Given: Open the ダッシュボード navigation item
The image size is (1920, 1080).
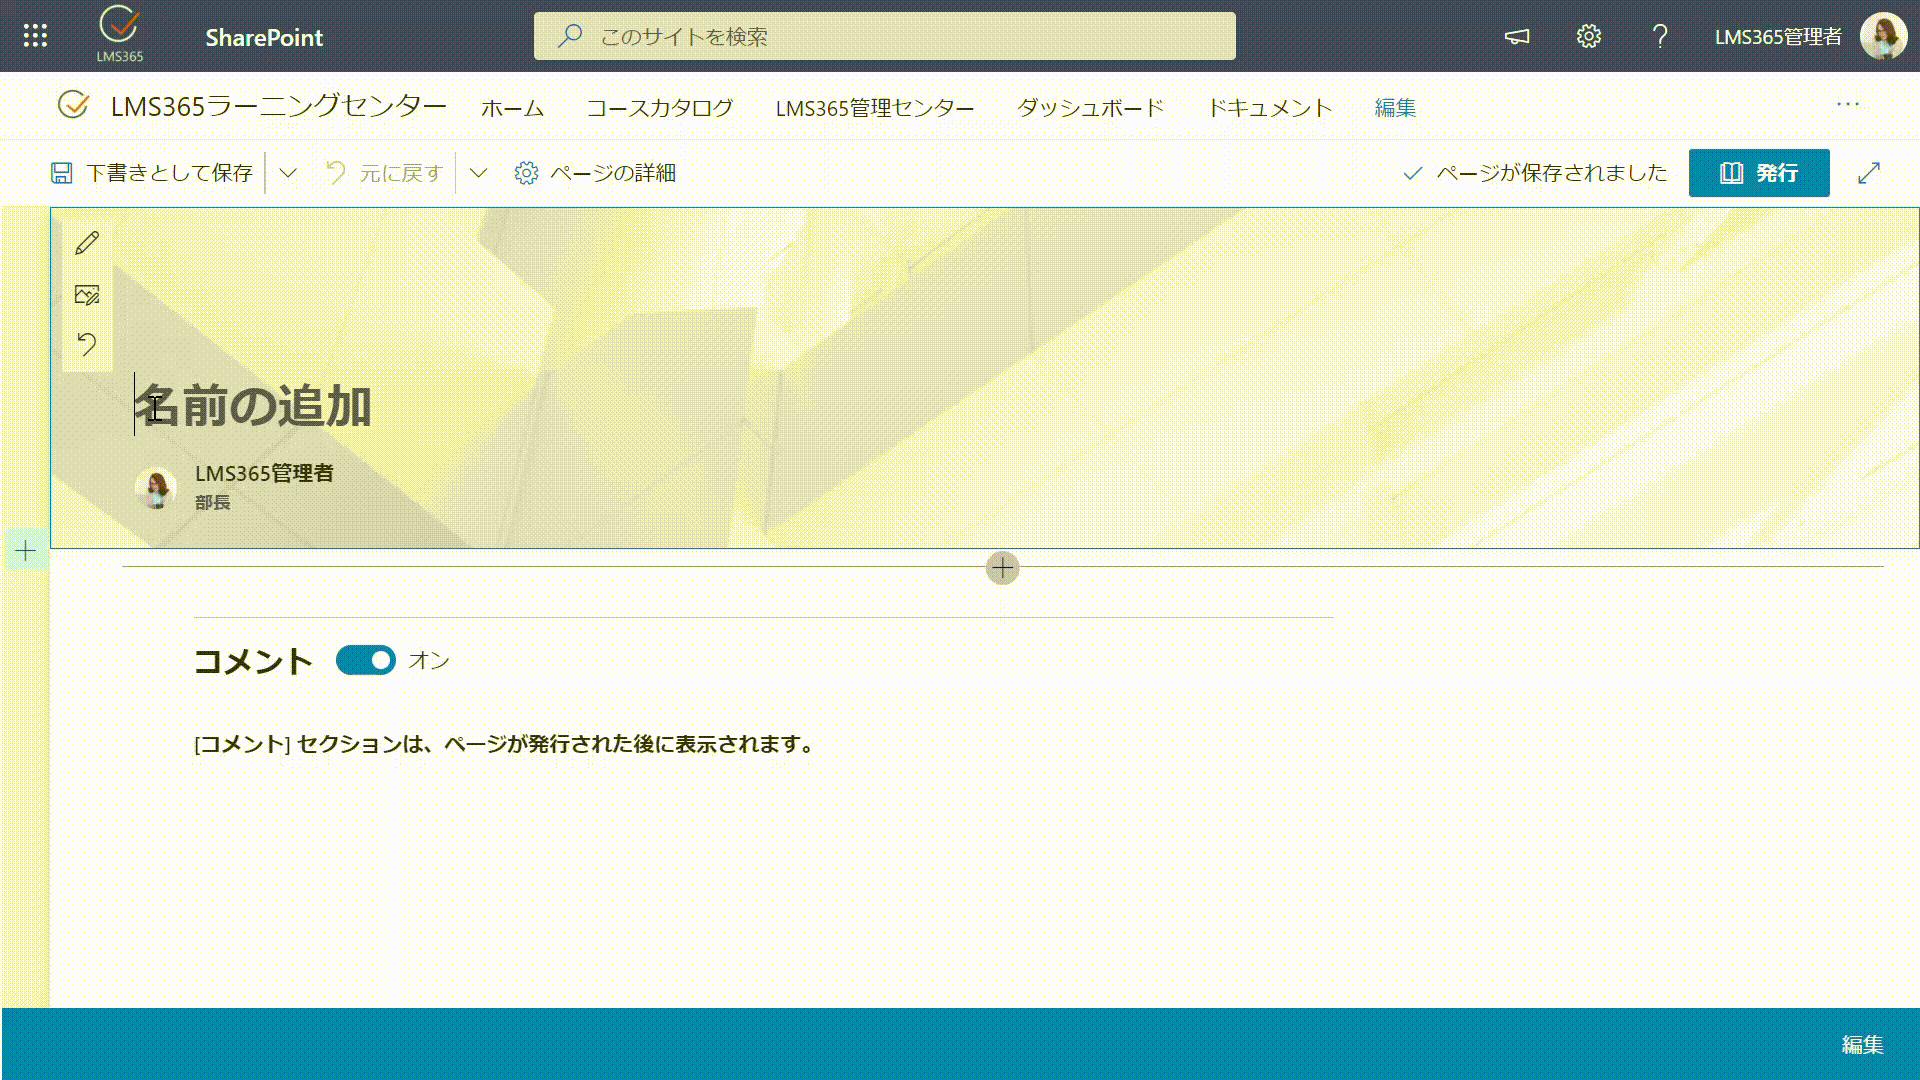Looking at the screenshot, I should point(1091,108).
